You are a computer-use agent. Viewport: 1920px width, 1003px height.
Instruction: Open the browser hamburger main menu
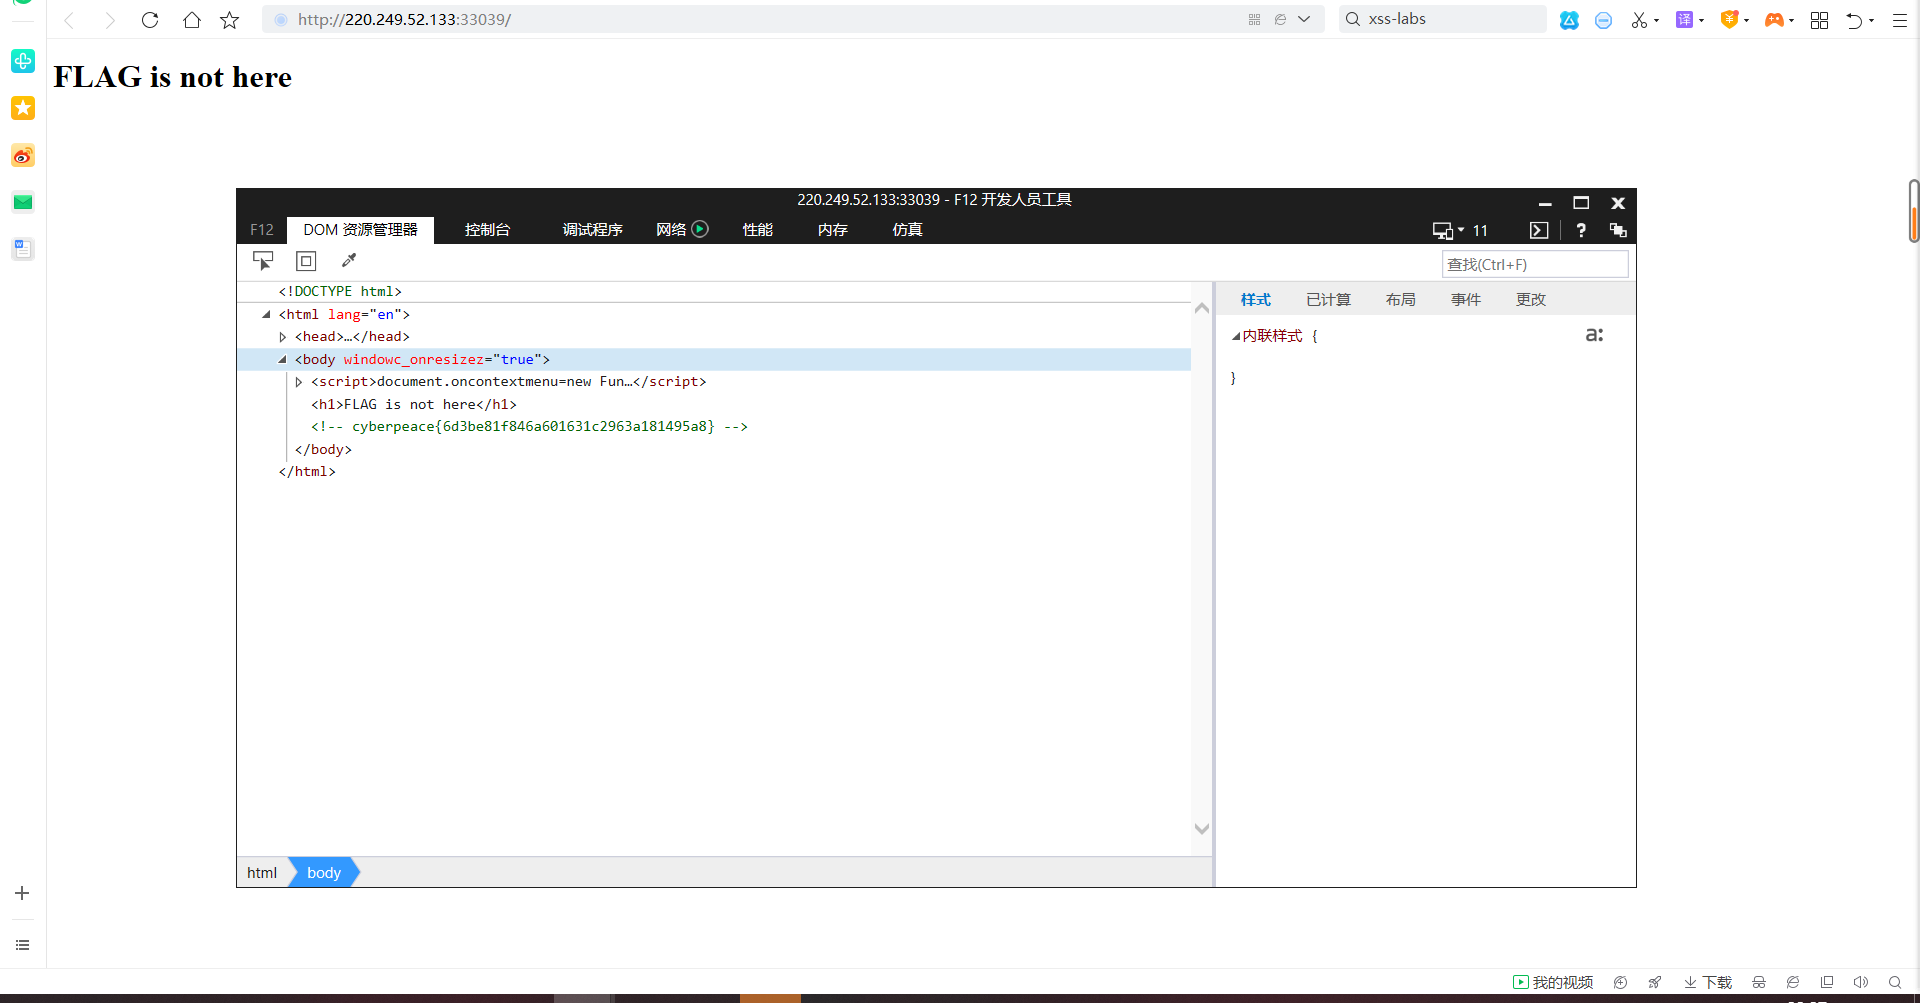point(1900,20)
